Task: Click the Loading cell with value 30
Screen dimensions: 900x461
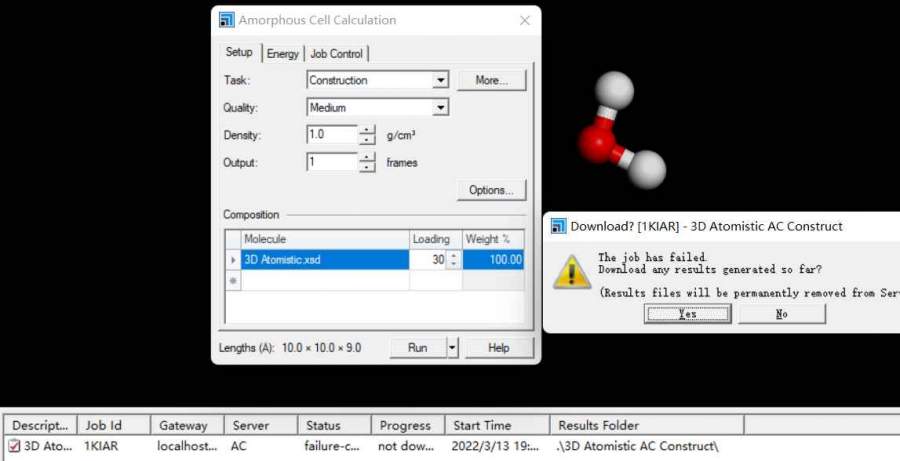Action: tap(428, 259)
